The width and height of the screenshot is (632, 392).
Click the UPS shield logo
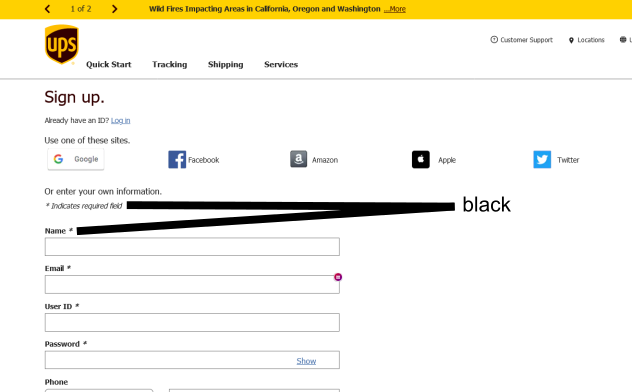point(61,44)
